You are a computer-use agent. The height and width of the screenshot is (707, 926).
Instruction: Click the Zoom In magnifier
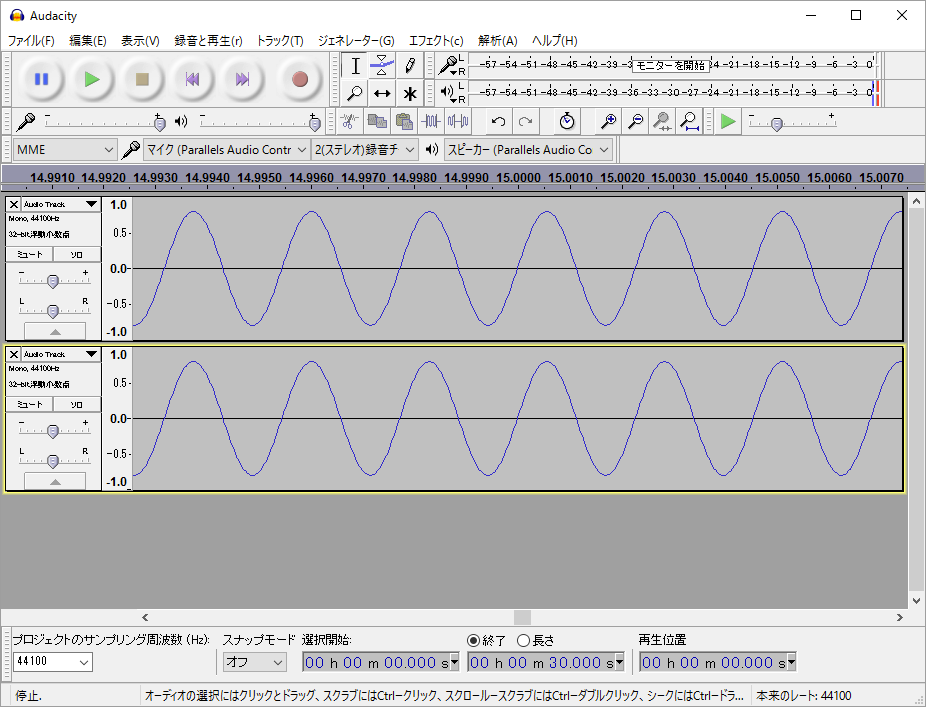point(608,122)
